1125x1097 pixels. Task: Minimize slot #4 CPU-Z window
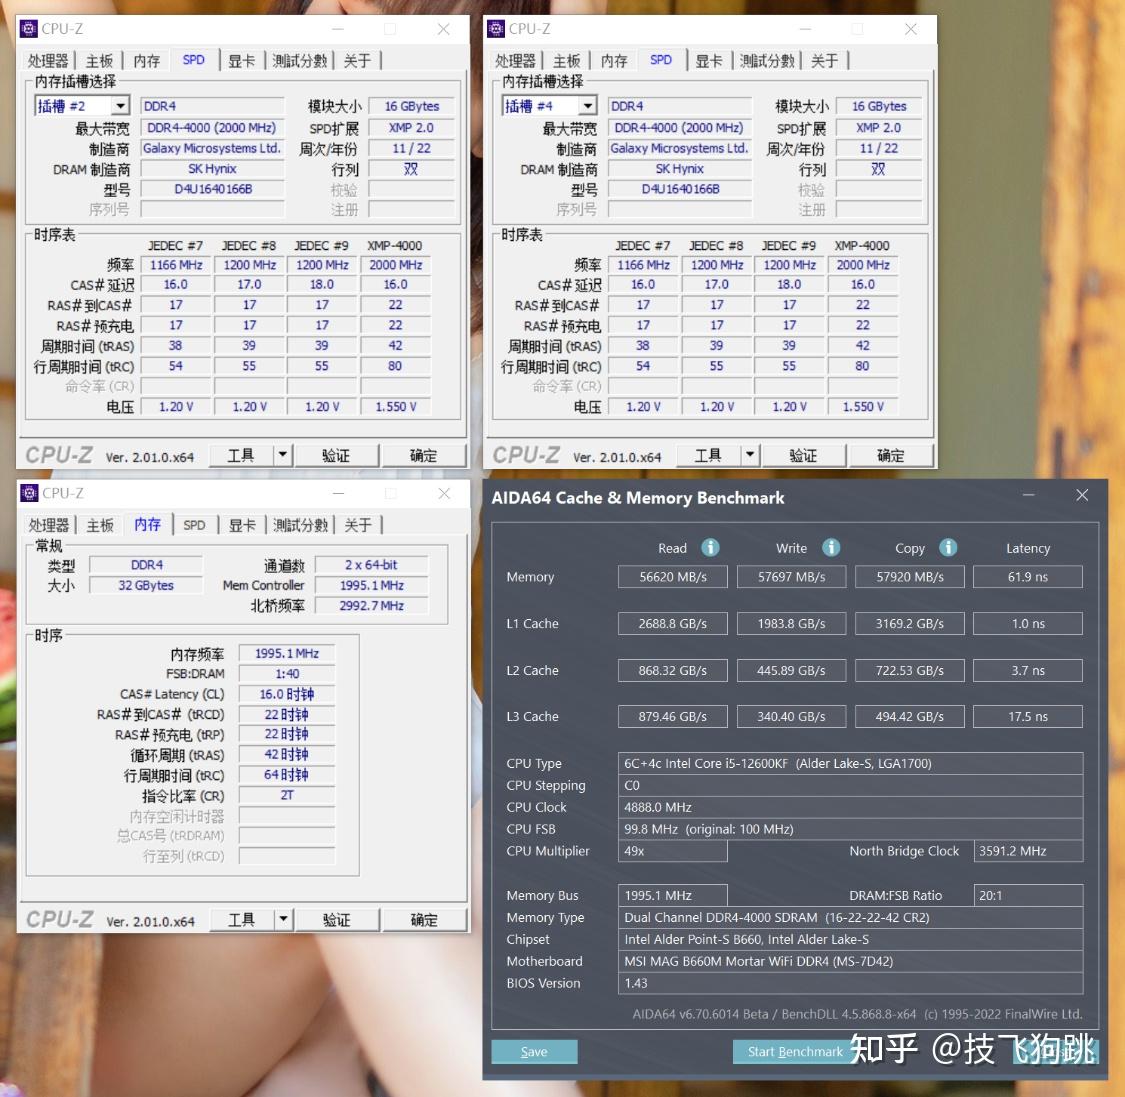(805, 29)
